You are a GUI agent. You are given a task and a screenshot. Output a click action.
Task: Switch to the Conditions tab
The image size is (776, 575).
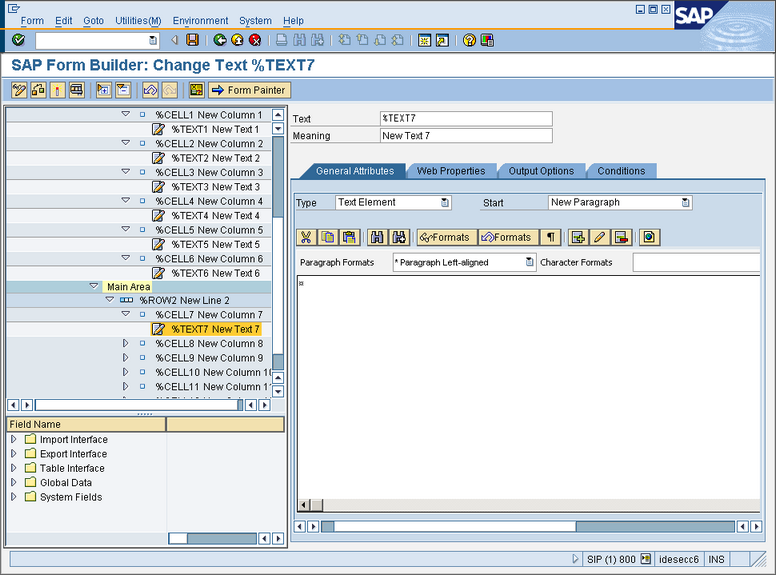(622, 171)
